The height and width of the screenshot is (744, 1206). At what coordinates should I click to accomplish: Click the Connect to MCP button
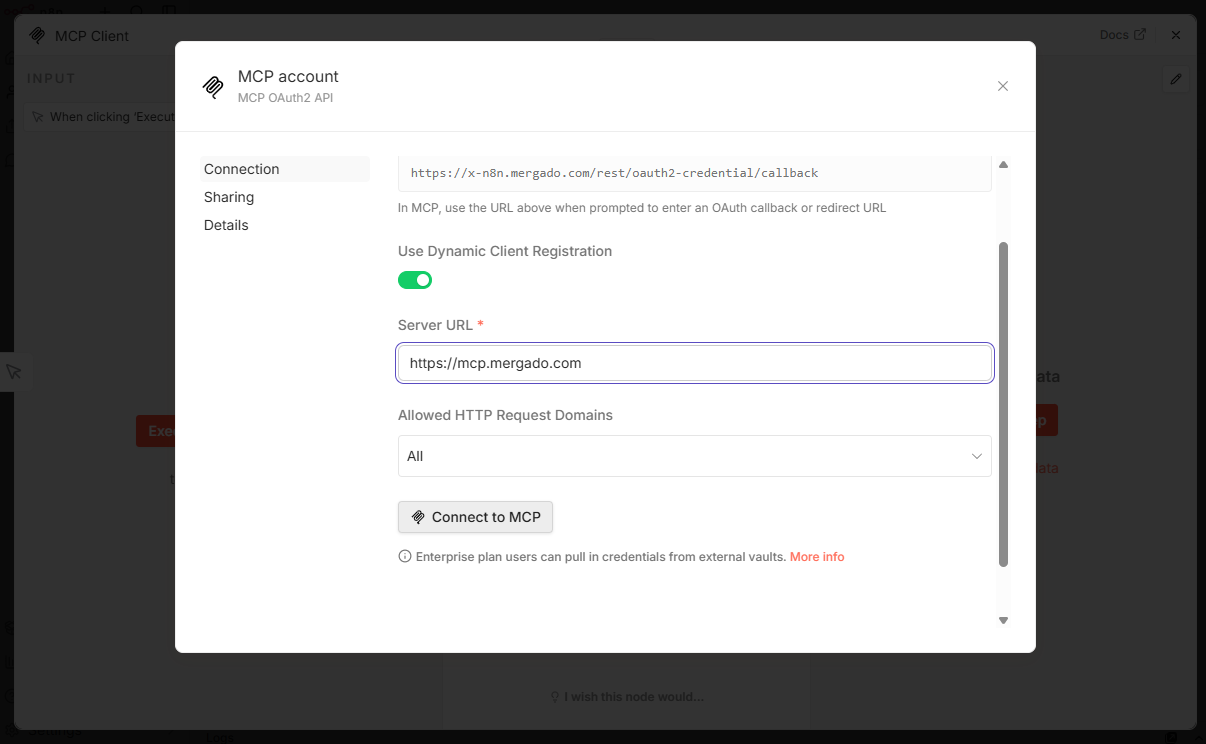[475, 517]
